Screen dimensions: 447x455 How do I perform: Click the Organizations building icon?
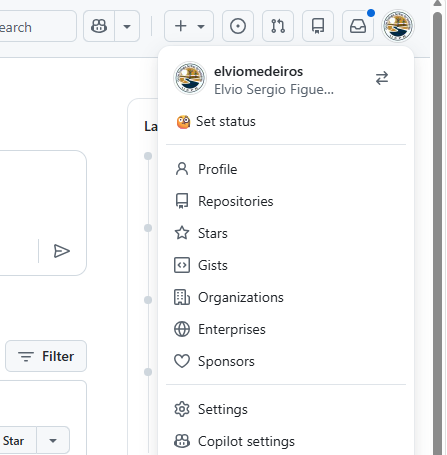click(x=182, y=297)
